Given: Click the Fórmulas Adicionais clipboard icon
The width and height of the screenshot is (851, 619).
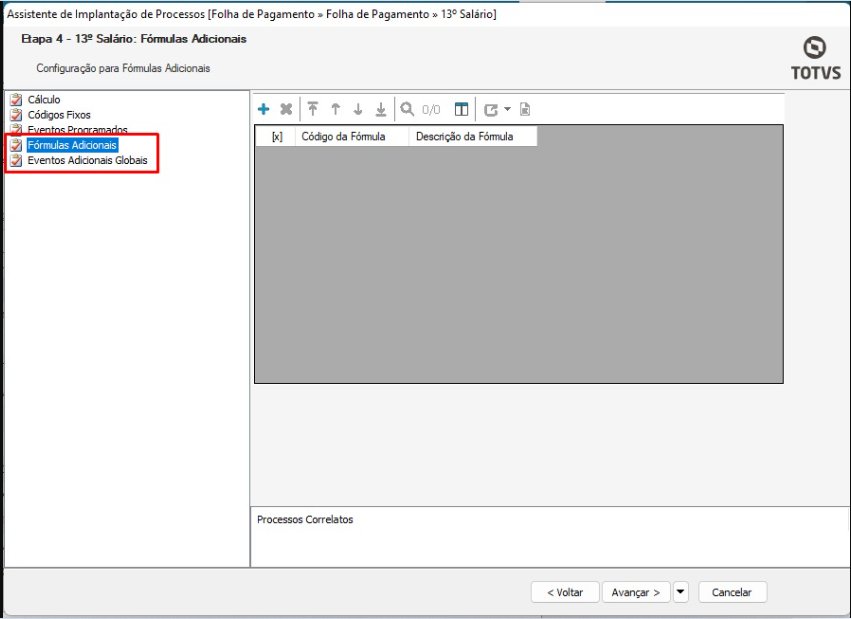Looking at the screenshot, I should point(16,145).
